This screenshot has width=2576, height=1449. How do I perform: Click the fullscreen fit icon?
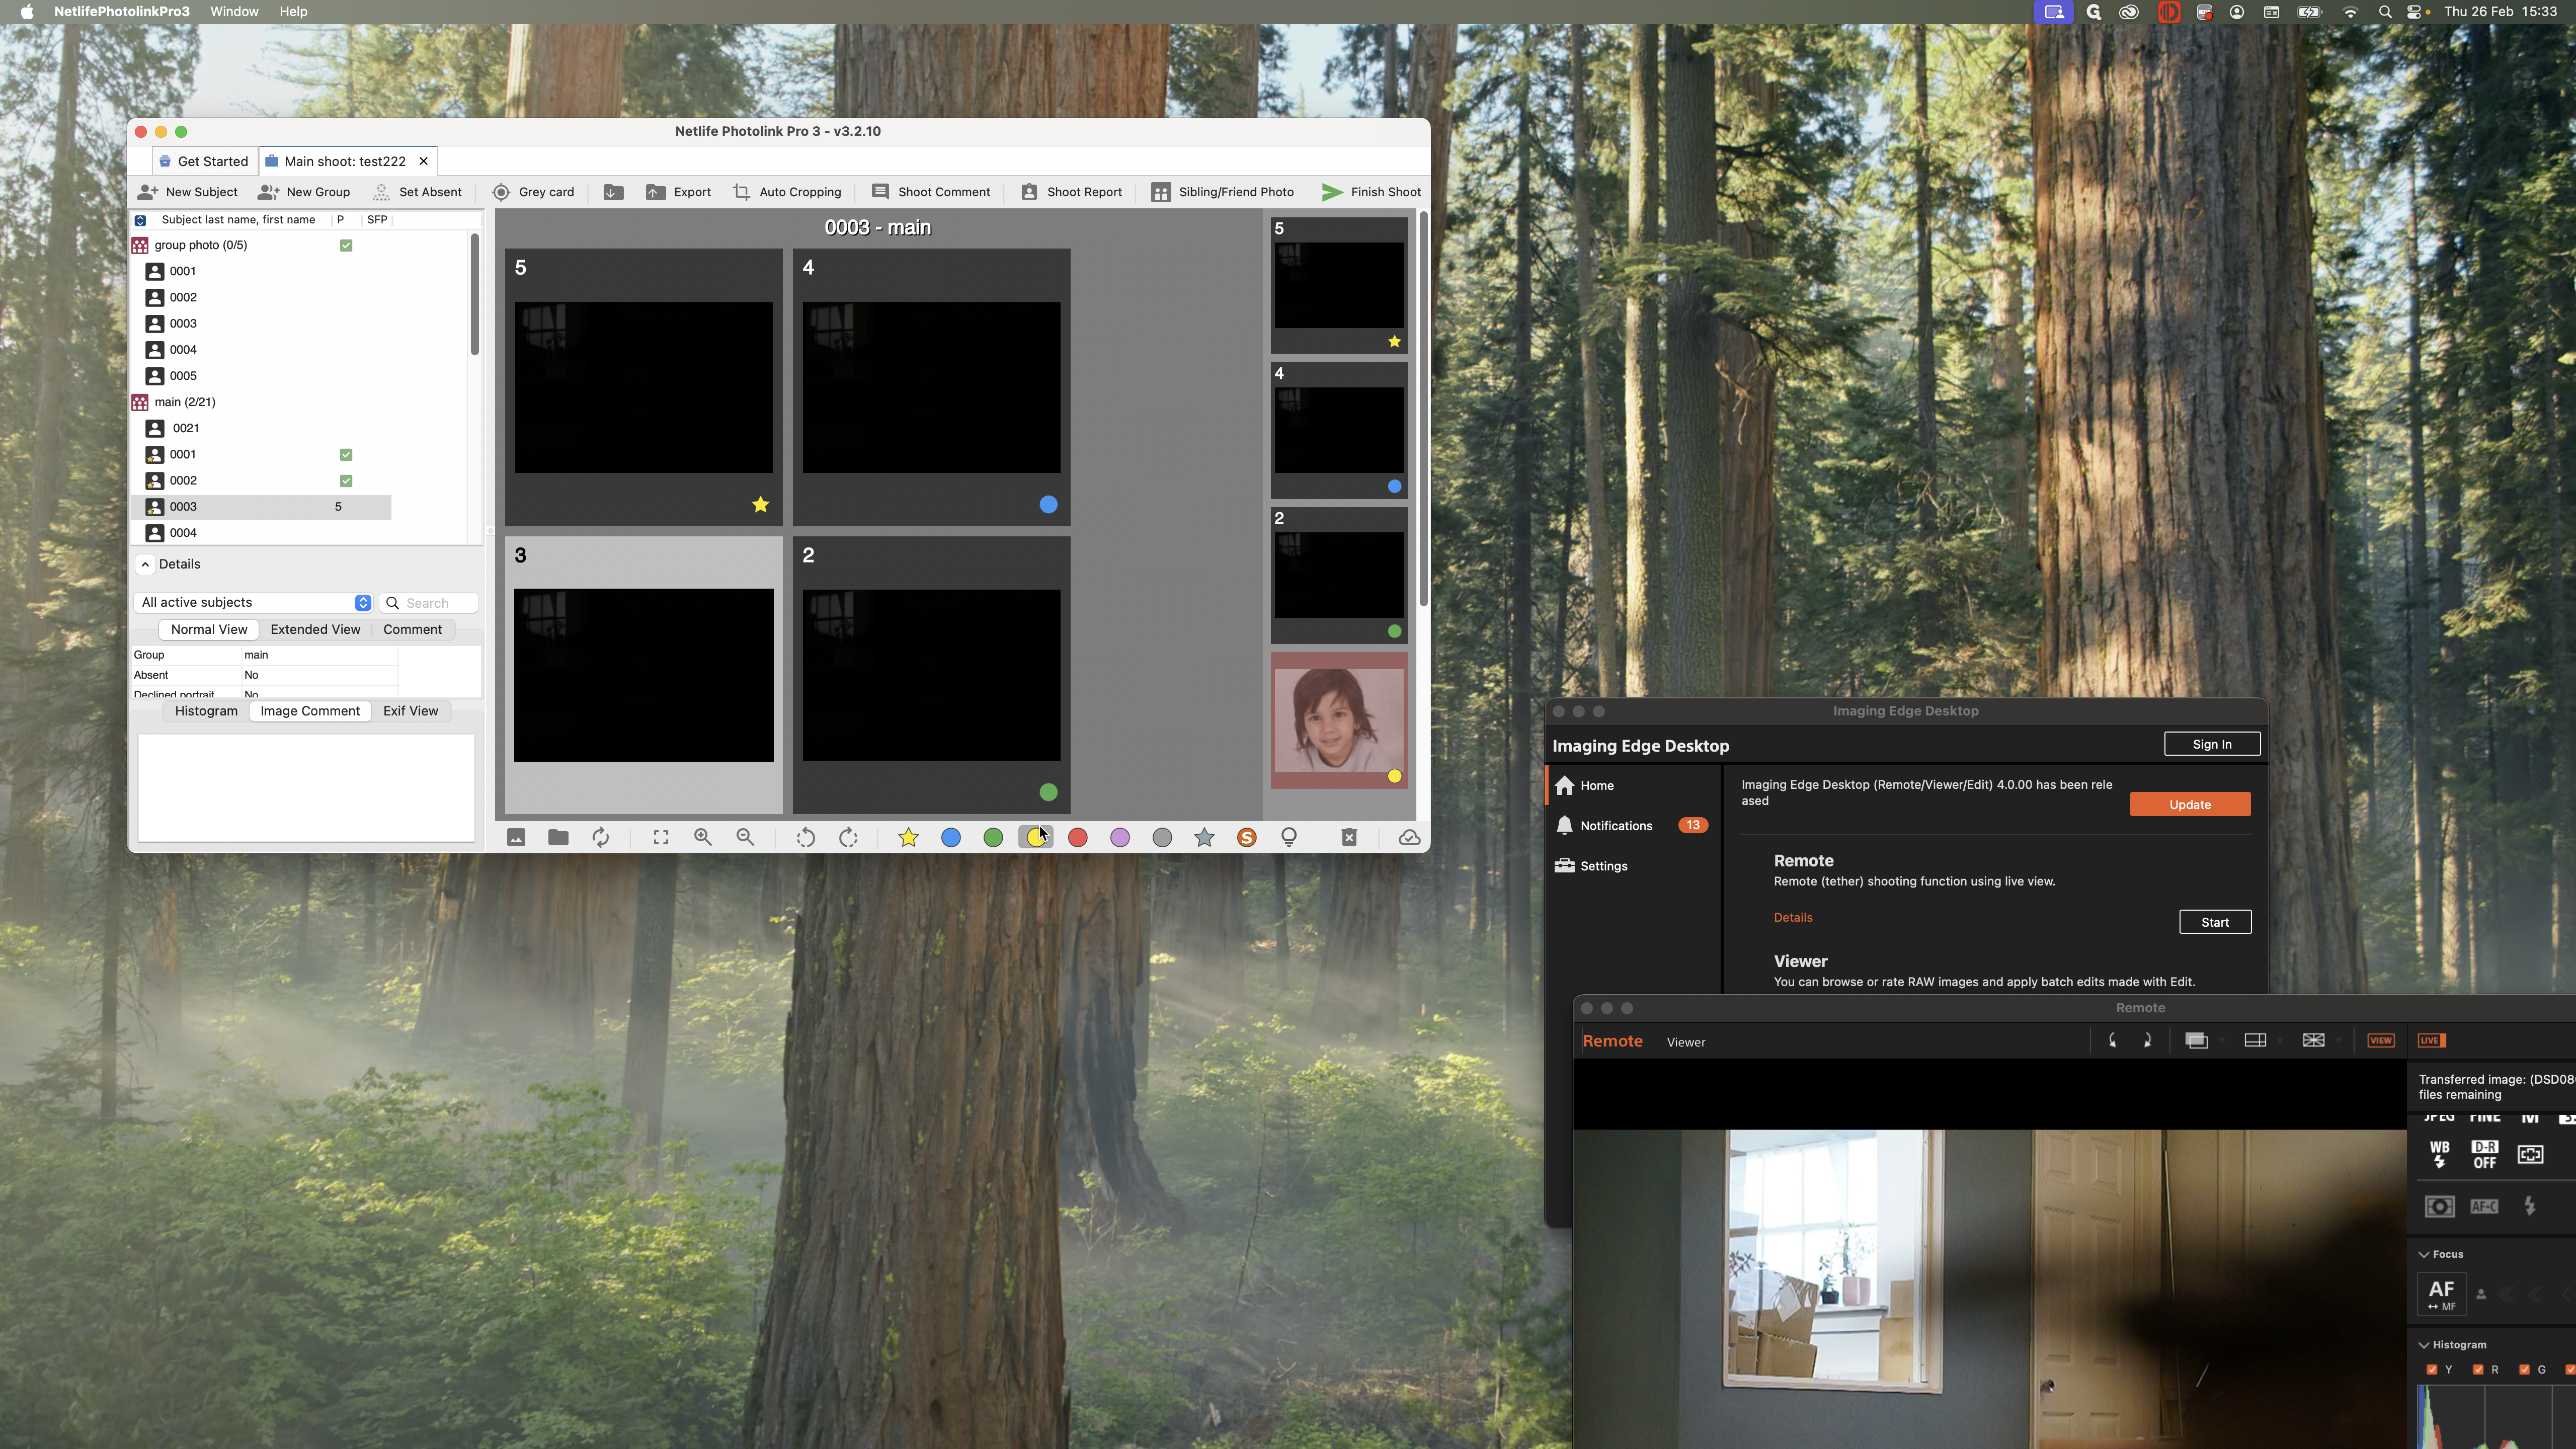[x=660, y=838]
